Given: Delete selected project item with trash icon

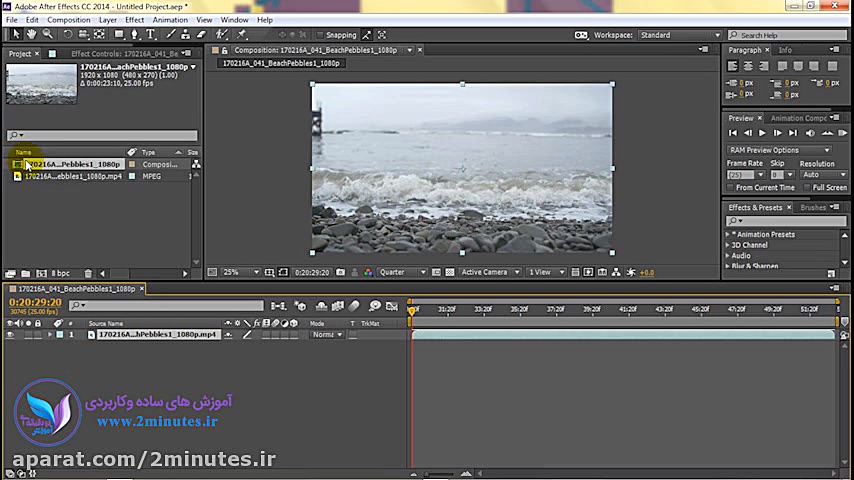Looking at the screenshot, I should point(88,274).
